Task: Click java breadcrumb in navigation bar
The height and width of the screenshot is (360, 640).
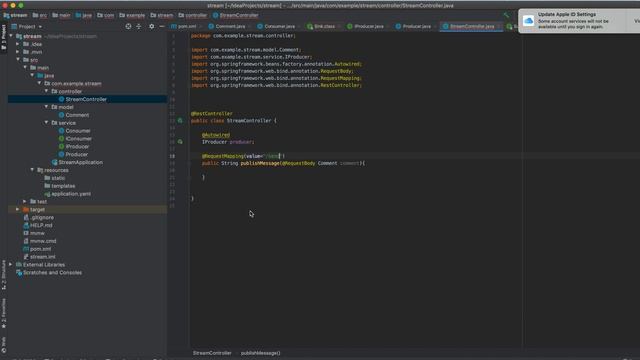Action: [84, 15]
